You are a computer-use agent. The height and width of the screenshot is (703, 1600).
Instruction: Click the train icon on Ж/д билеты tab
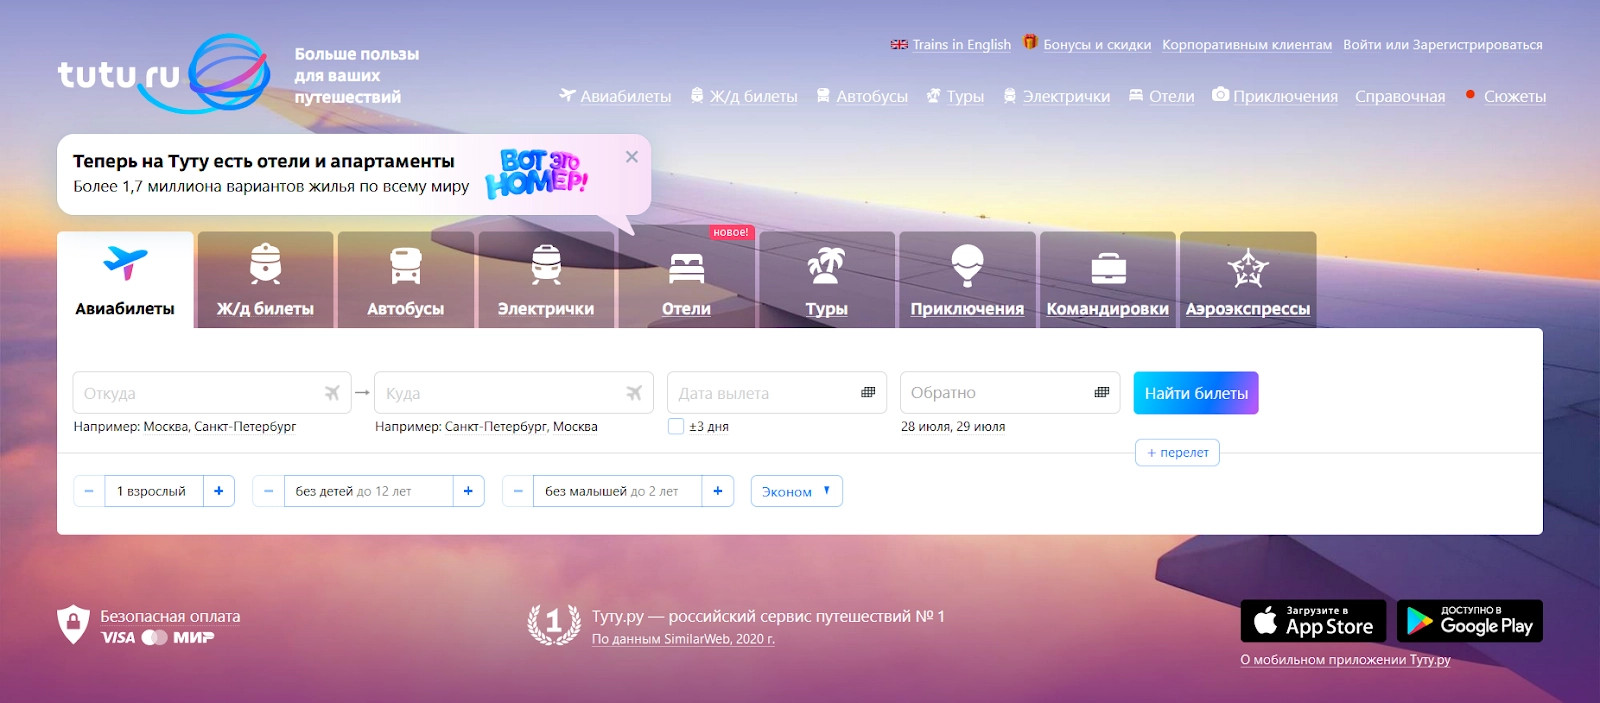(x=265, y=264)
